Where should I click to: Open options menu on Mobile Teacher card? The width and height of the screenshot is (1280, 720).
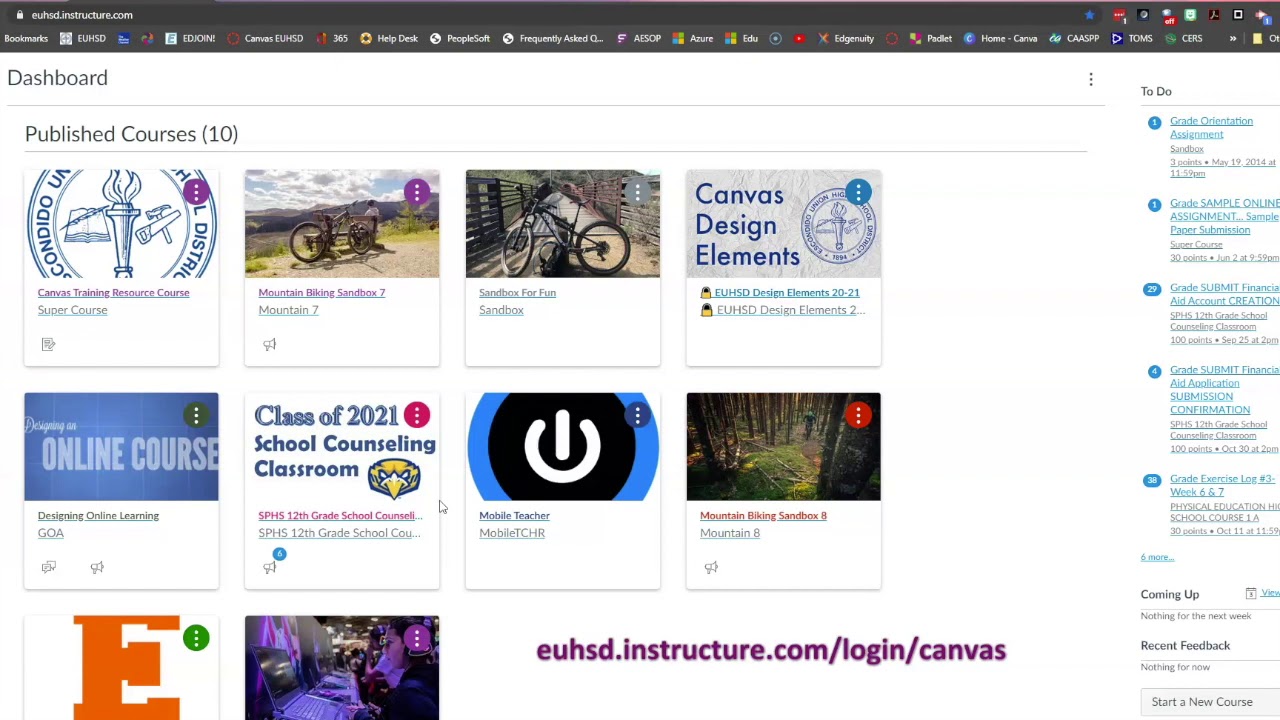click(x=637, y=415)
